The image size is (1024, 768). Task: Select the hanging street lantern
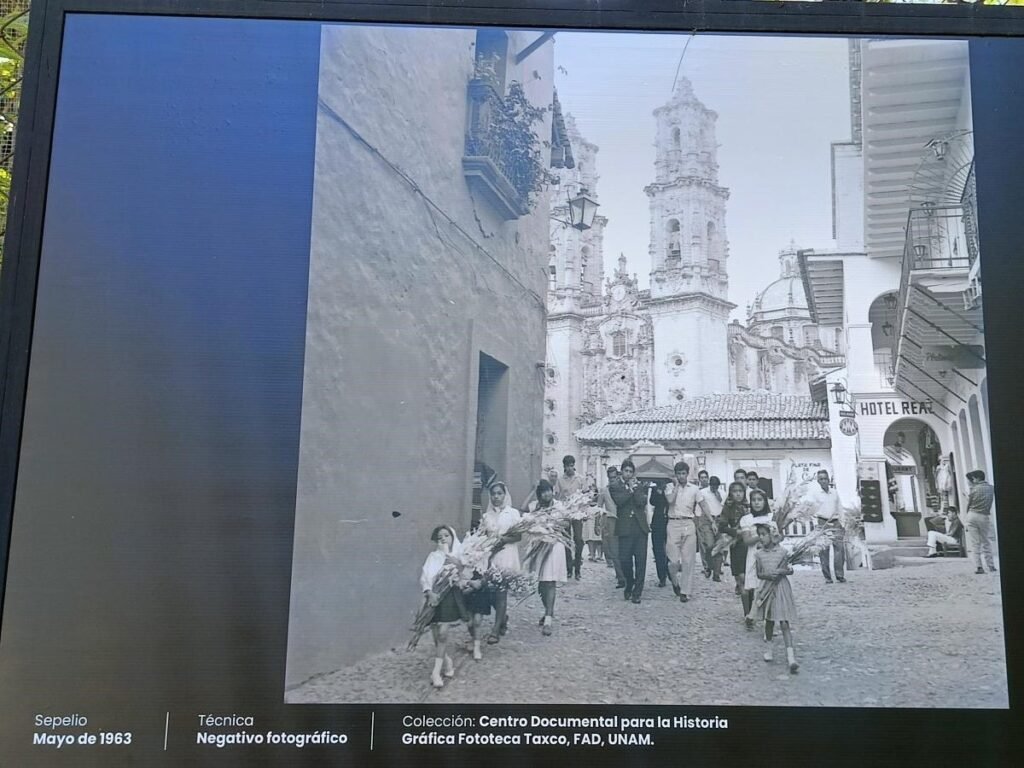[x=582, y=209]
